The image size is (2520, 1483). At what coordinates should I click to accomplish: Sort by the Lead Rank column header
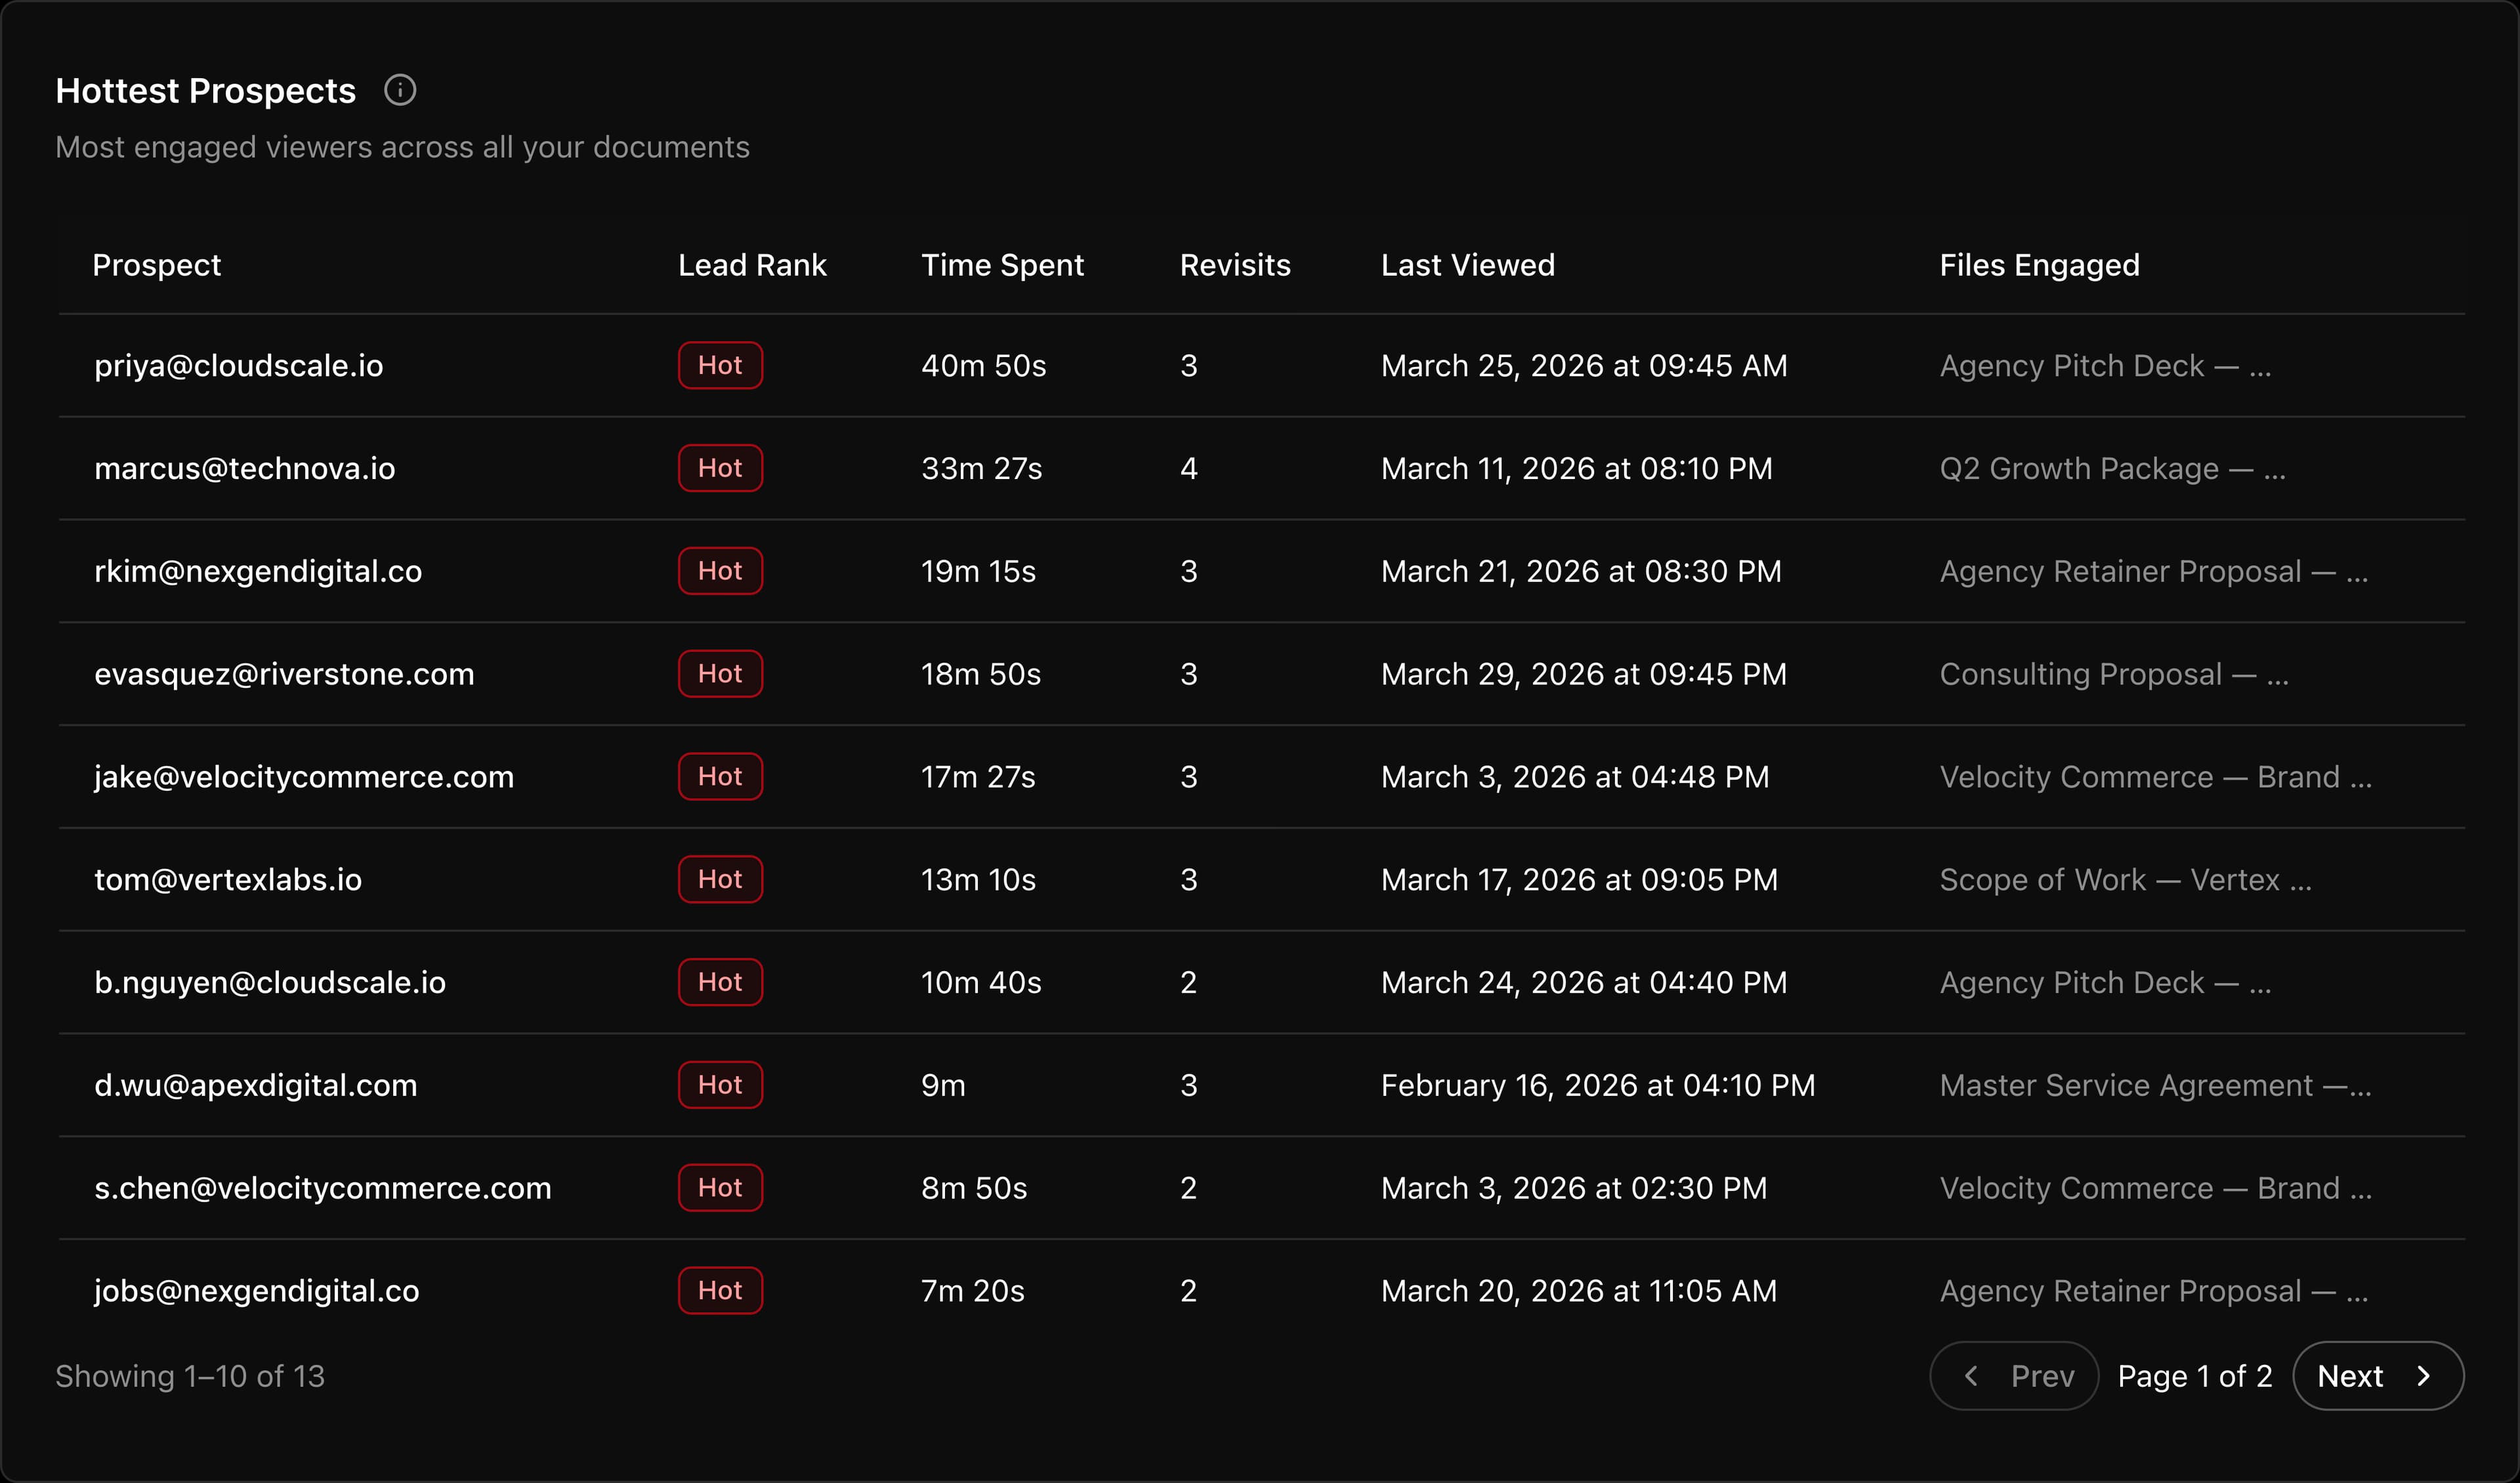coord(752,265)
